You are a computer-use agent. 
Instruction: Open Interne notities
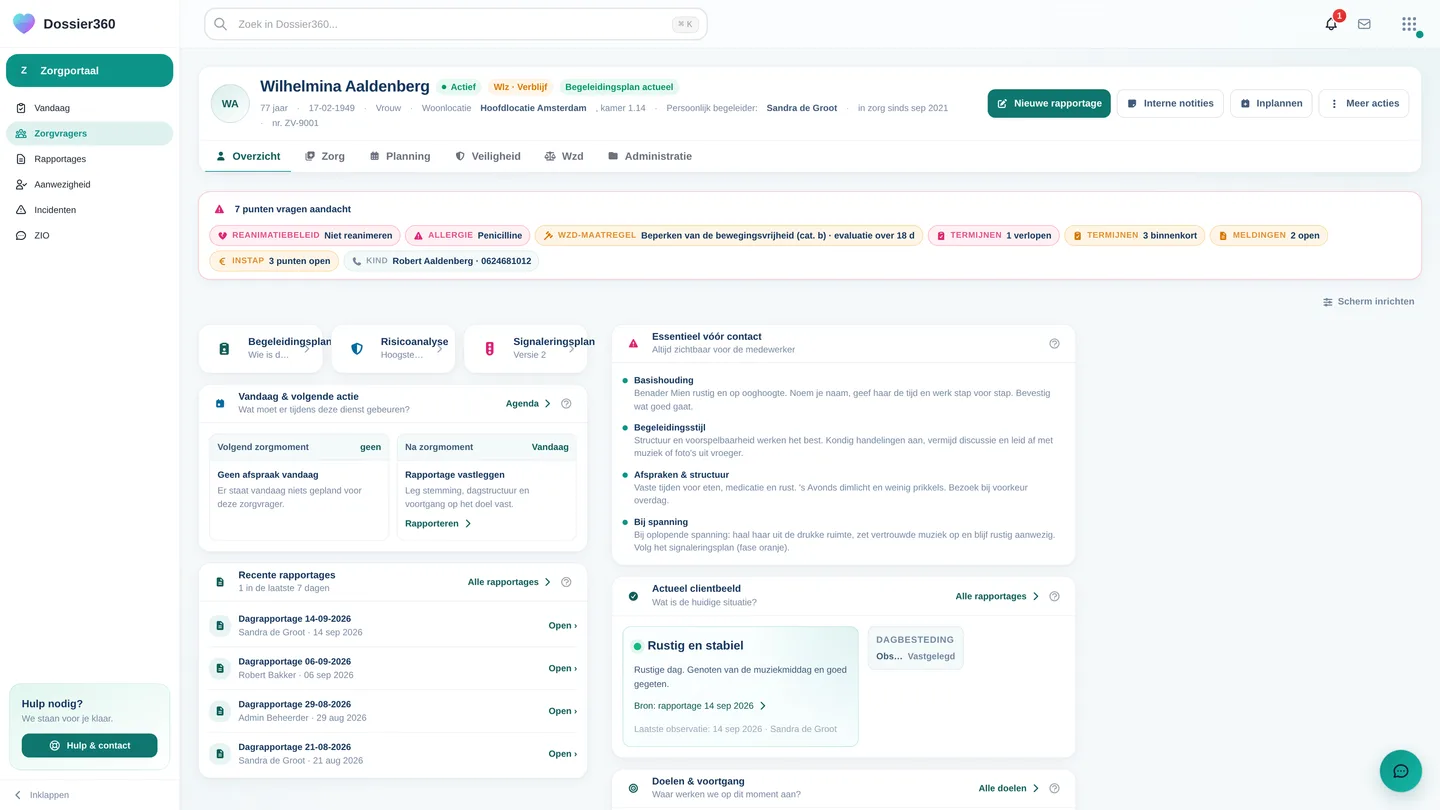(x=1170, y=103)
